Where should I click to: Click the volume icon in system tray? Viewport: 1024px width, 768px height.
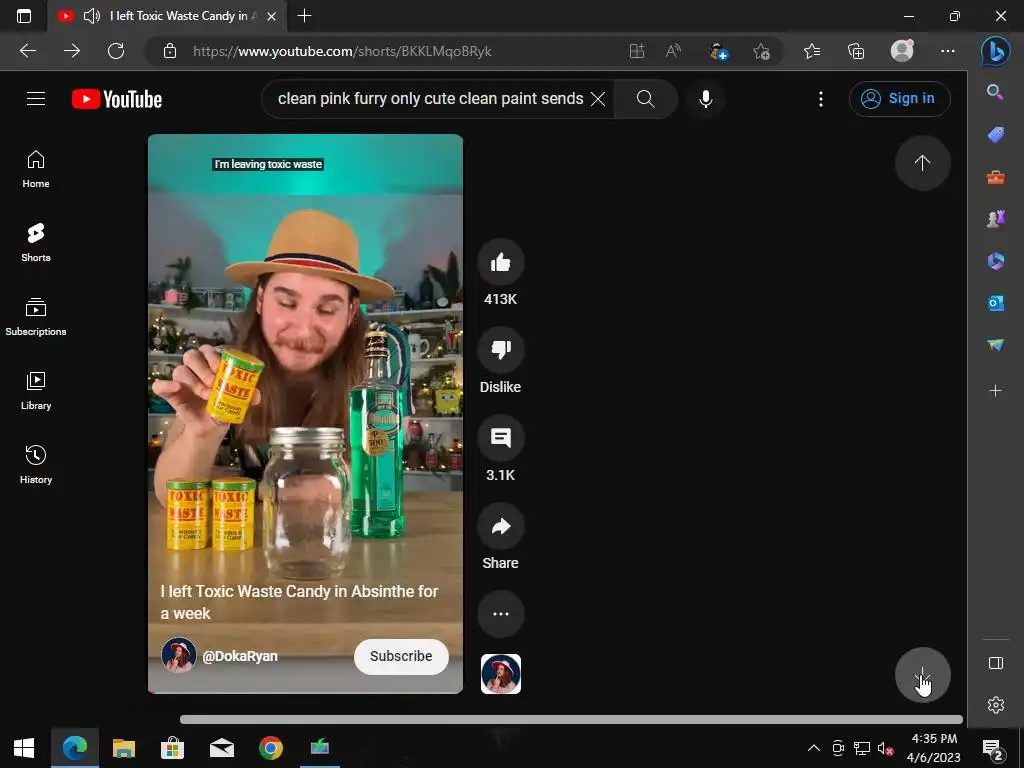[885, 748]
